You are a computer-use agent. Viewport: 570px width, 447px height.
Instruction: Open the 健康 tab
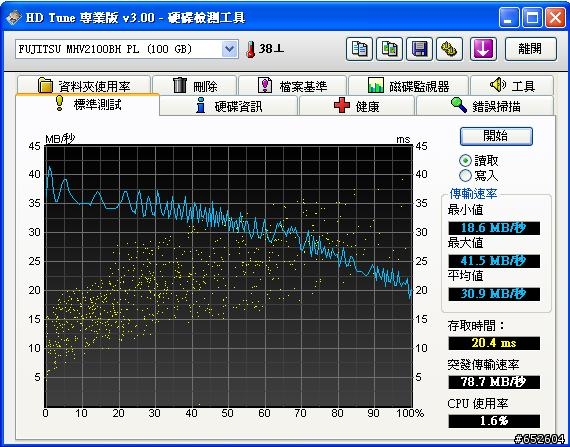[357, 106]
